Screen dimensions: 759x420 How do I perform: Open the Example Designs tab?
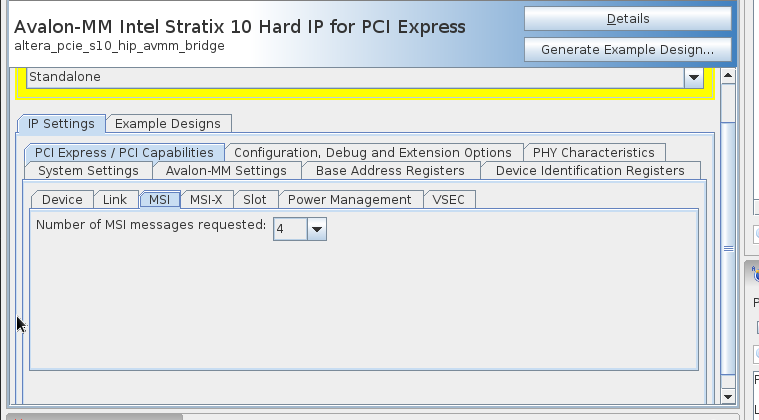168,124
